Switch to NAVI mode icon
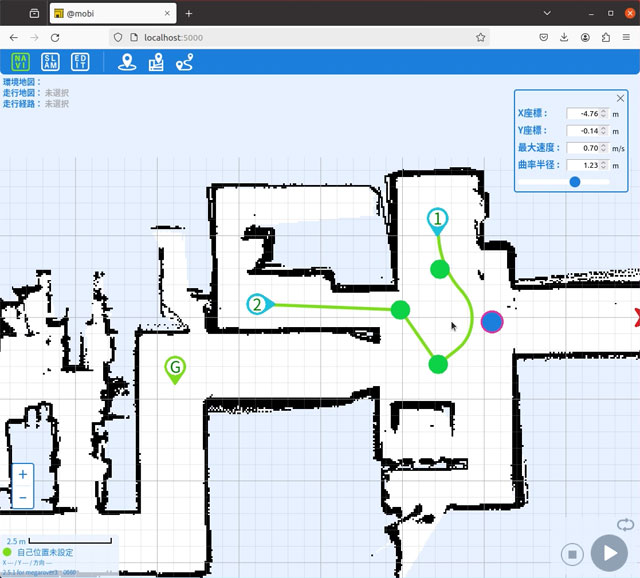 pos(20,62)
